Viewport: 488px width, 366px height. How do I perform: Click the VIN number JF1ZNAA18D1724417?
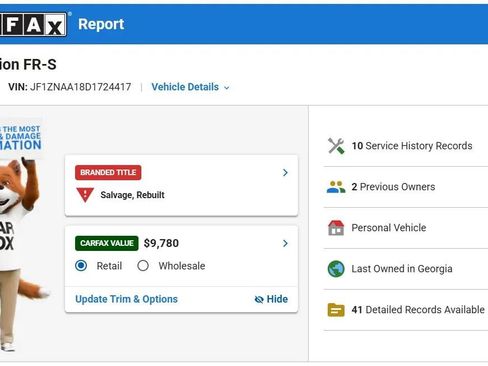[80, 87]
